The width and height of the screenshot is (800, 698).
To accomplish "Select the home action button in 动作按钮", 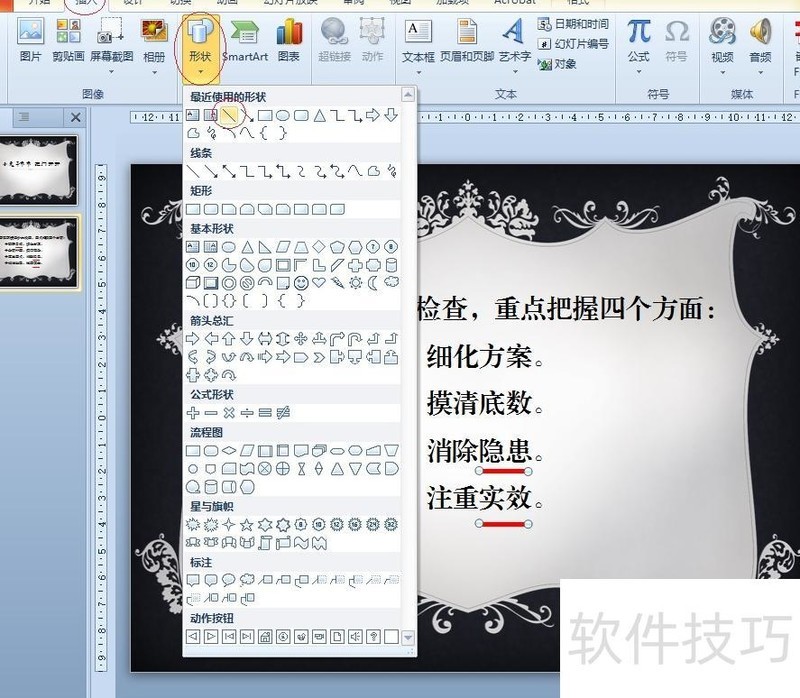I will coord(265,636).
